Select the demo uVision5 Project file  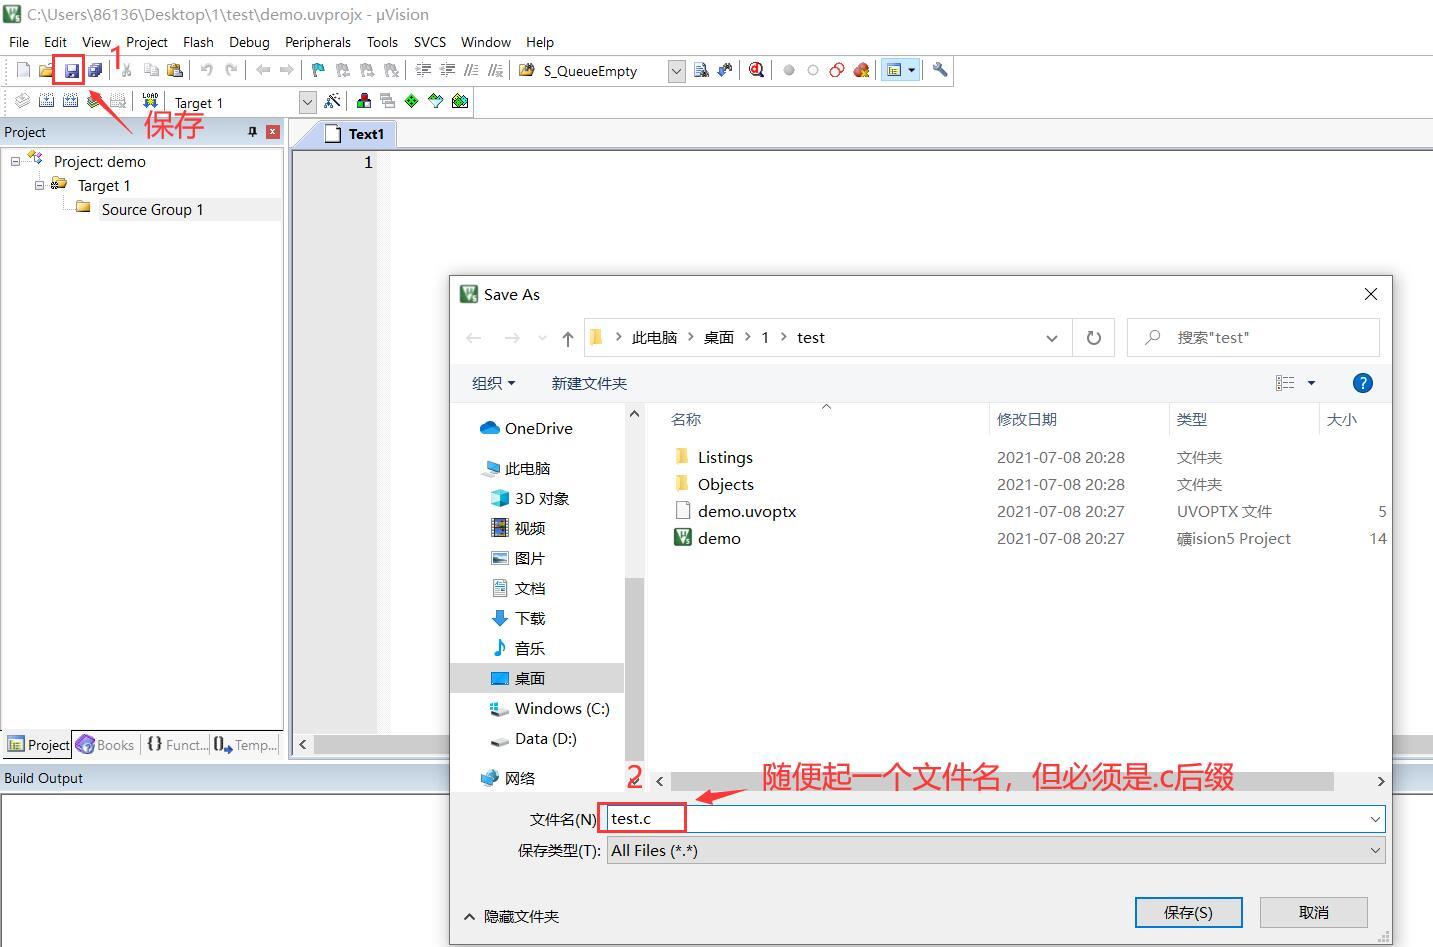[x=719, y=538]
